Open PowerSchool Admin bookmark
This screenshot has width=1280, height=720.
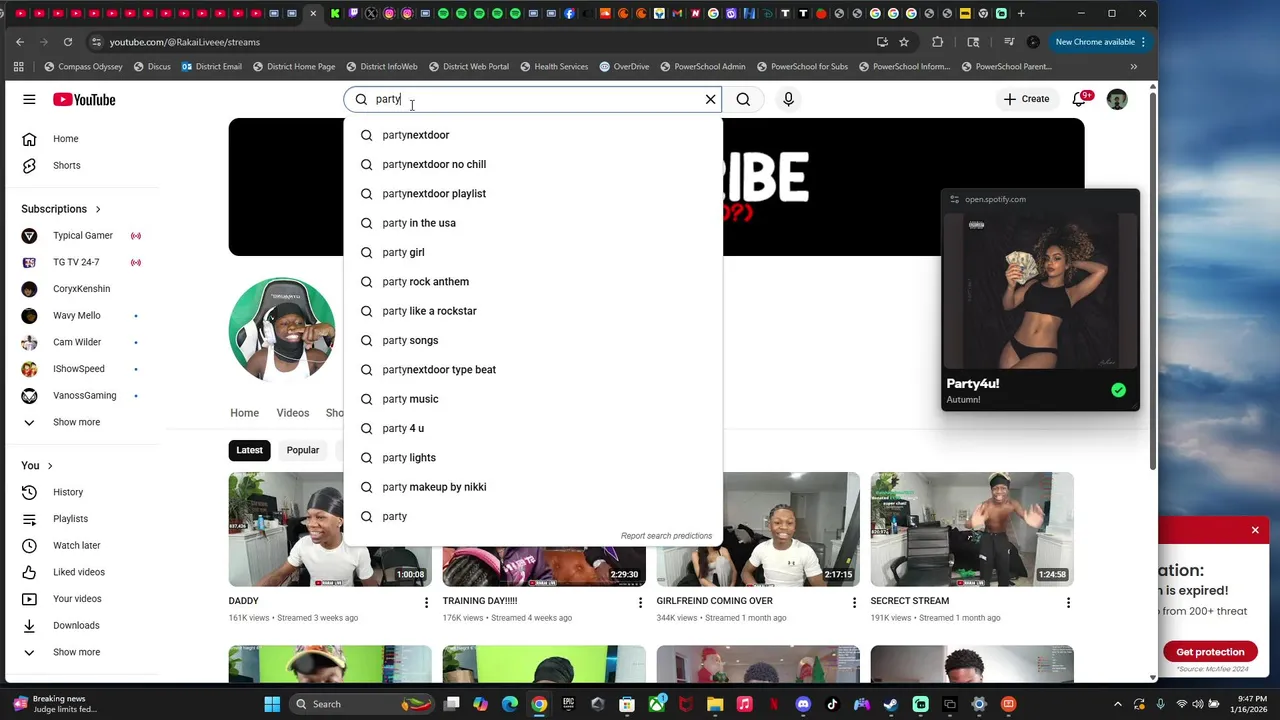click(703, 67)
